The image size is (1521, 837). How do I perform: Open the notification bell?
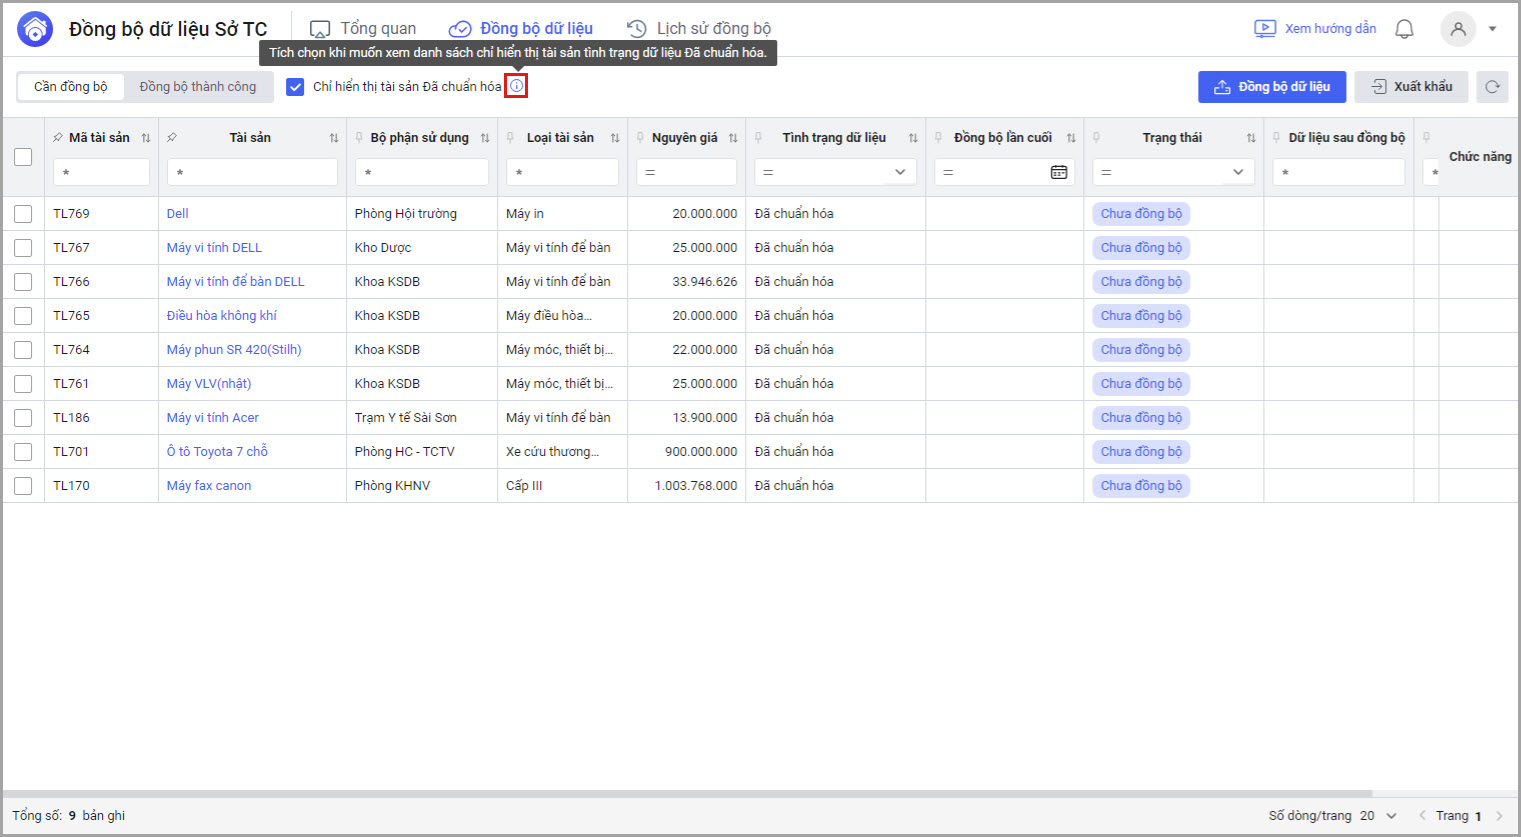(x=1404, y=29)
